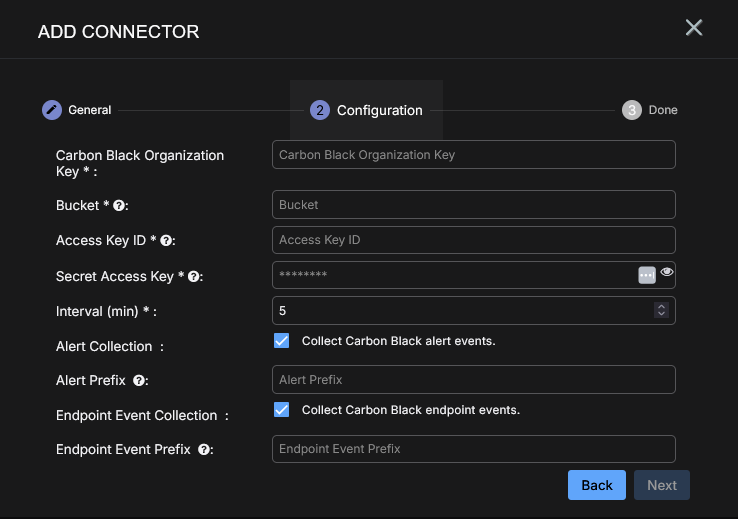The image size is (738, 519).
Task: Click the password manager icon in Secret Access Key
Action: click(647, 275)
